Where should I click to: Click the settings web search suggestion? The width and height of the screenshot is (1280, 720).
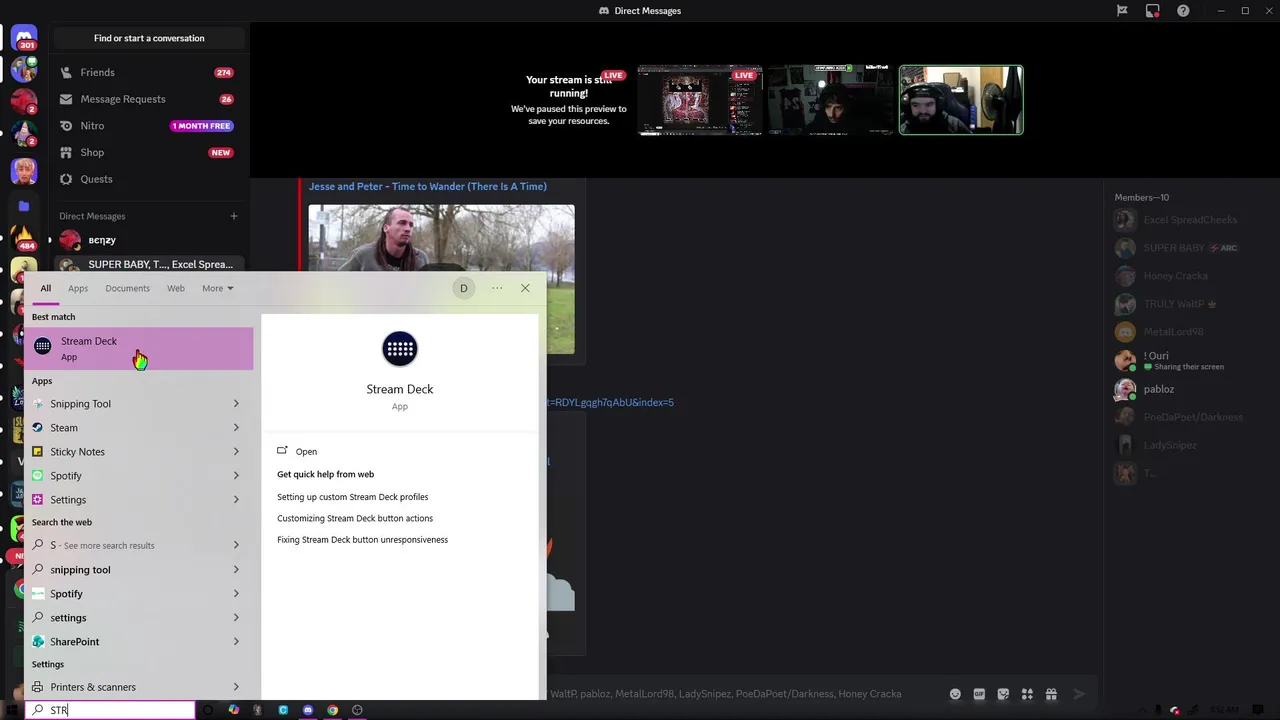pyautogui.click(x=138, y=618)
